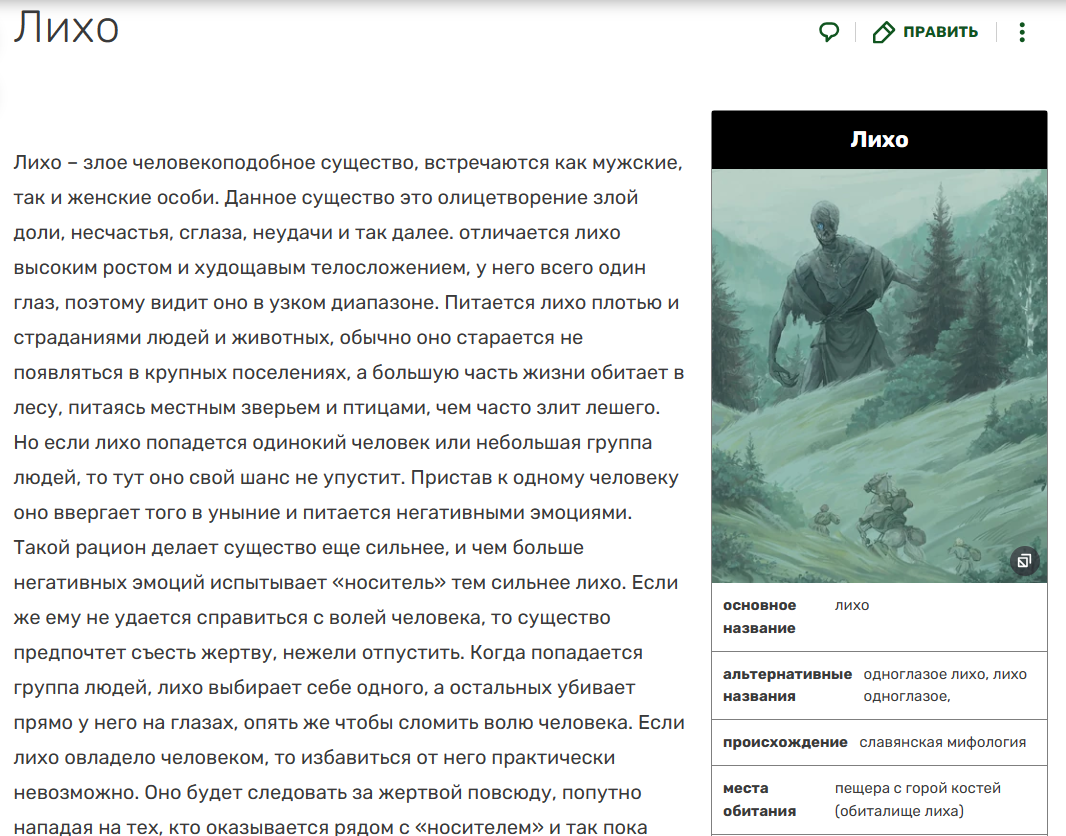Click the label основное название
Viewport: 1066px width, 836px height.
click(759, 616)
